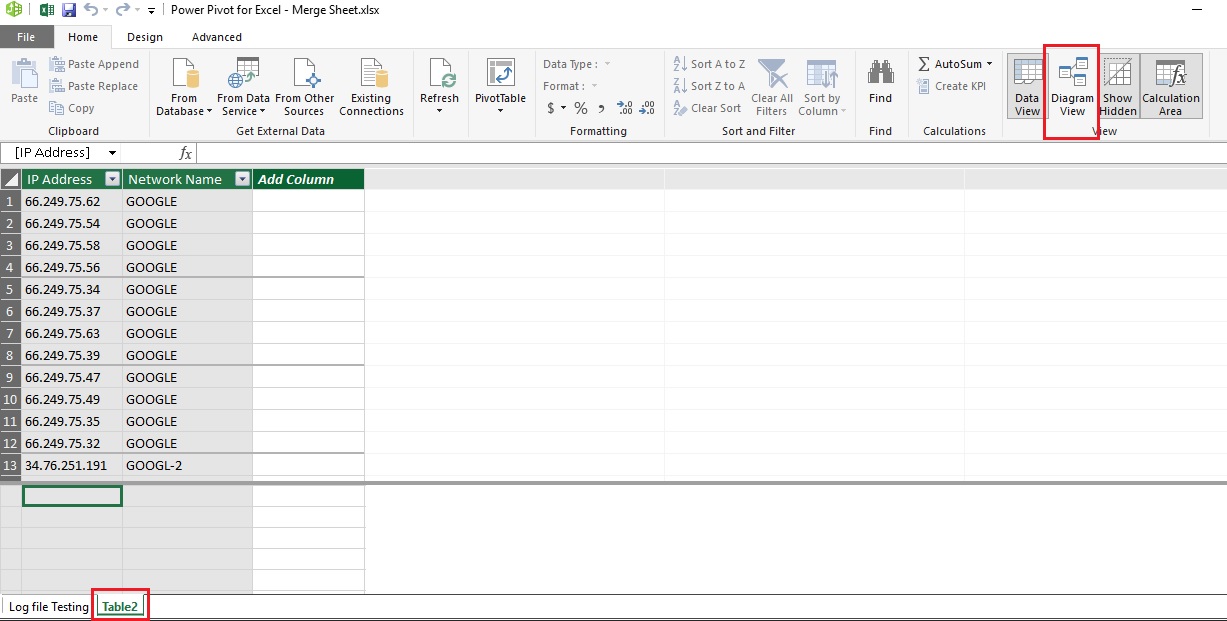This screenshot has width=1227, height=621.
Task: Open the IP Address column filter
Action: tap(112, 179)
